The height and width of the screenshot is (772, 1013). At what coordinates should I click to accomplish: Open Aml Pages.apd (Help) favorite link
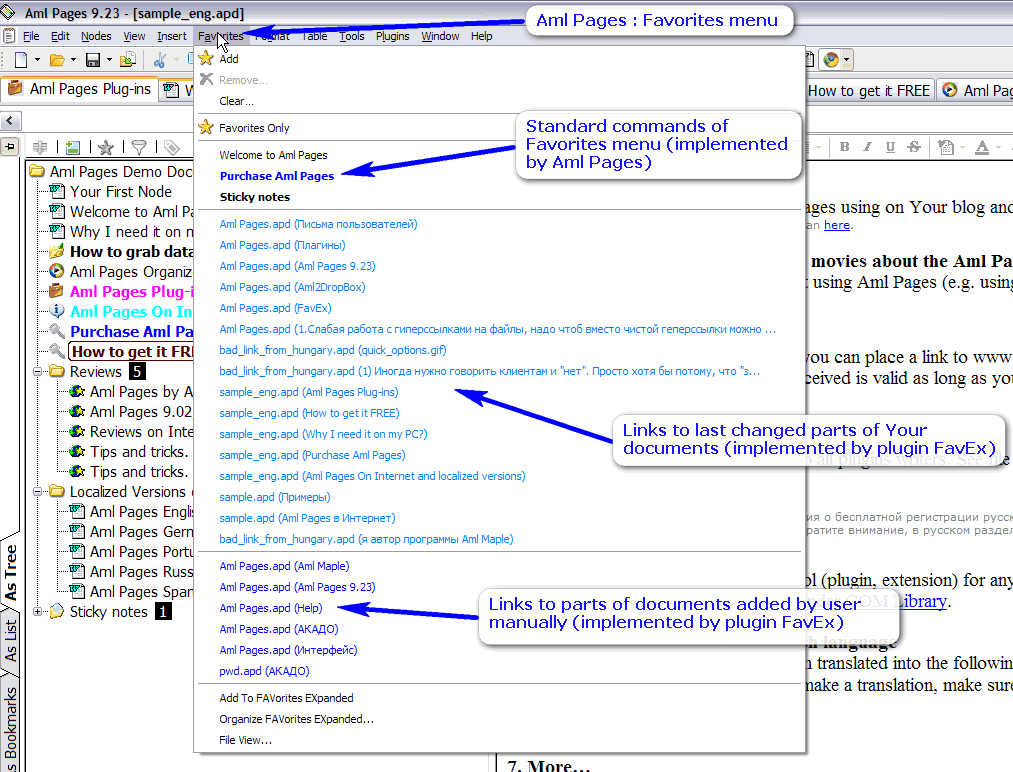point(271,608)
